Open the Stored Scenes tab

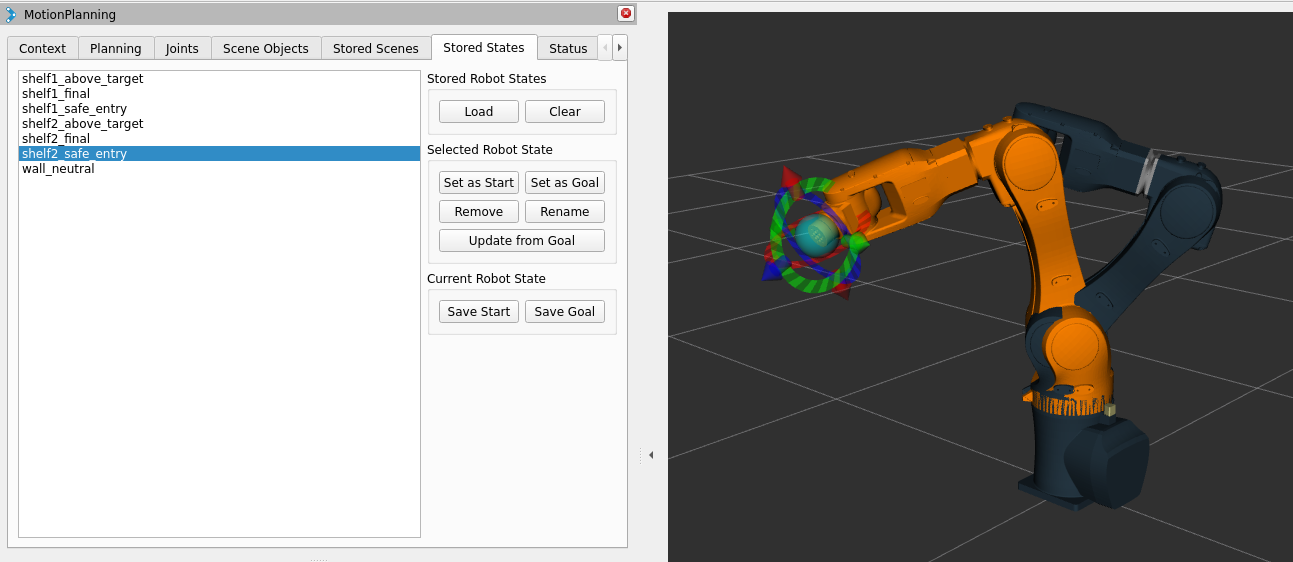(376, 48)
